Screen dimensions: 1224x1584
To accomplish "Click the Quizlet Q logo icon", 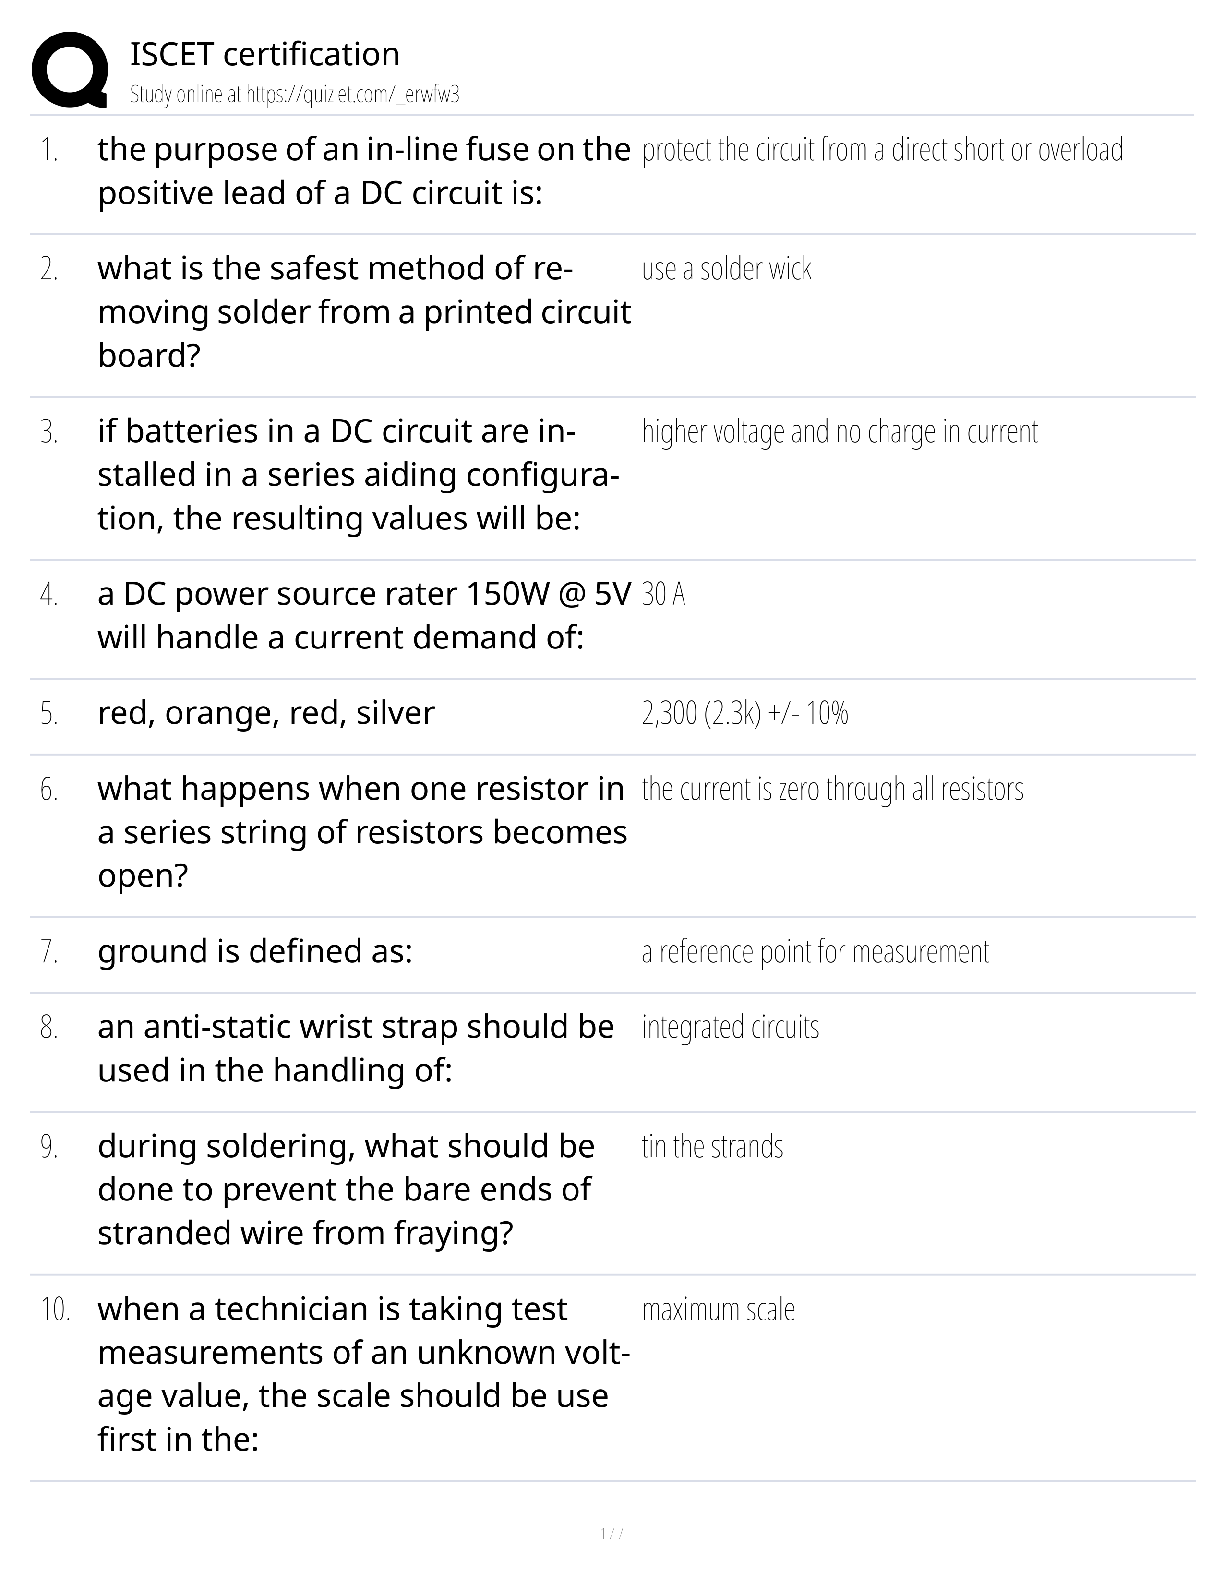I will 69,70.
